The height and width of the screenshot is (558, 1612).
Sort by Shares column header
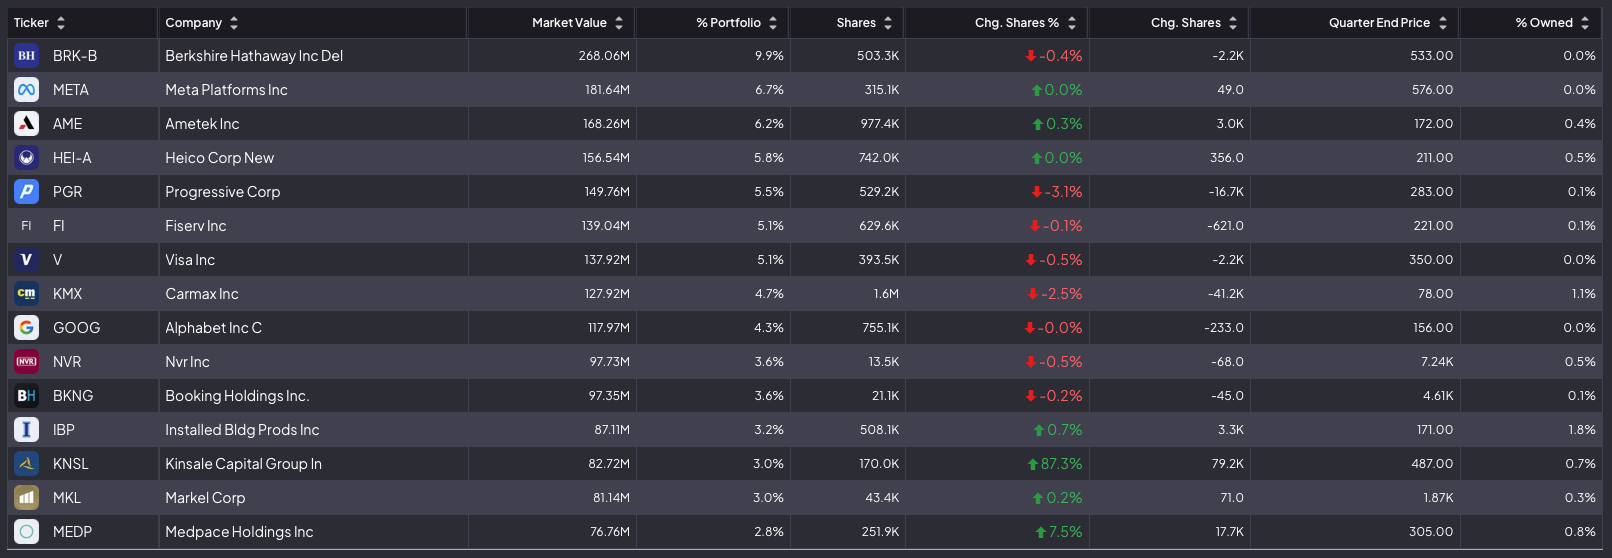[865, 23]
